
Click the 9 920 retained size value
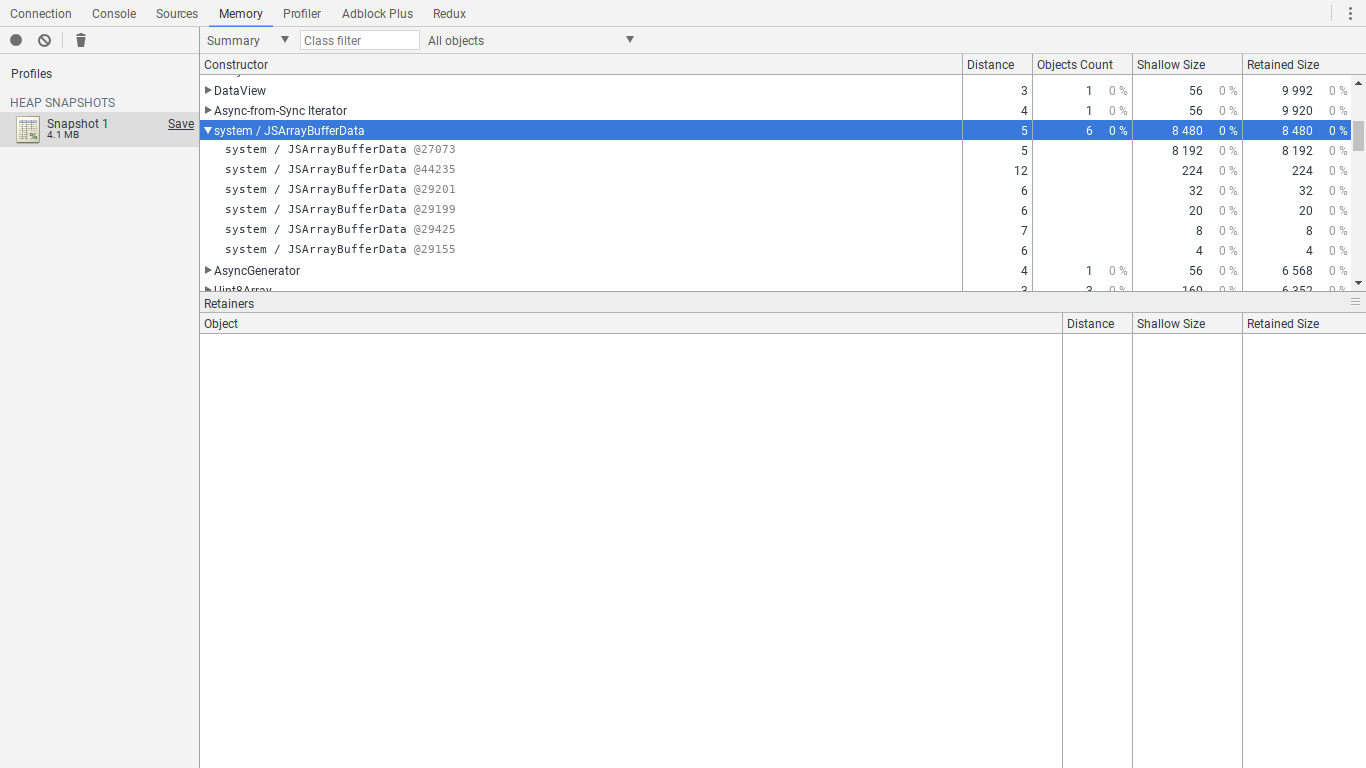click(x=1297, y=110)
